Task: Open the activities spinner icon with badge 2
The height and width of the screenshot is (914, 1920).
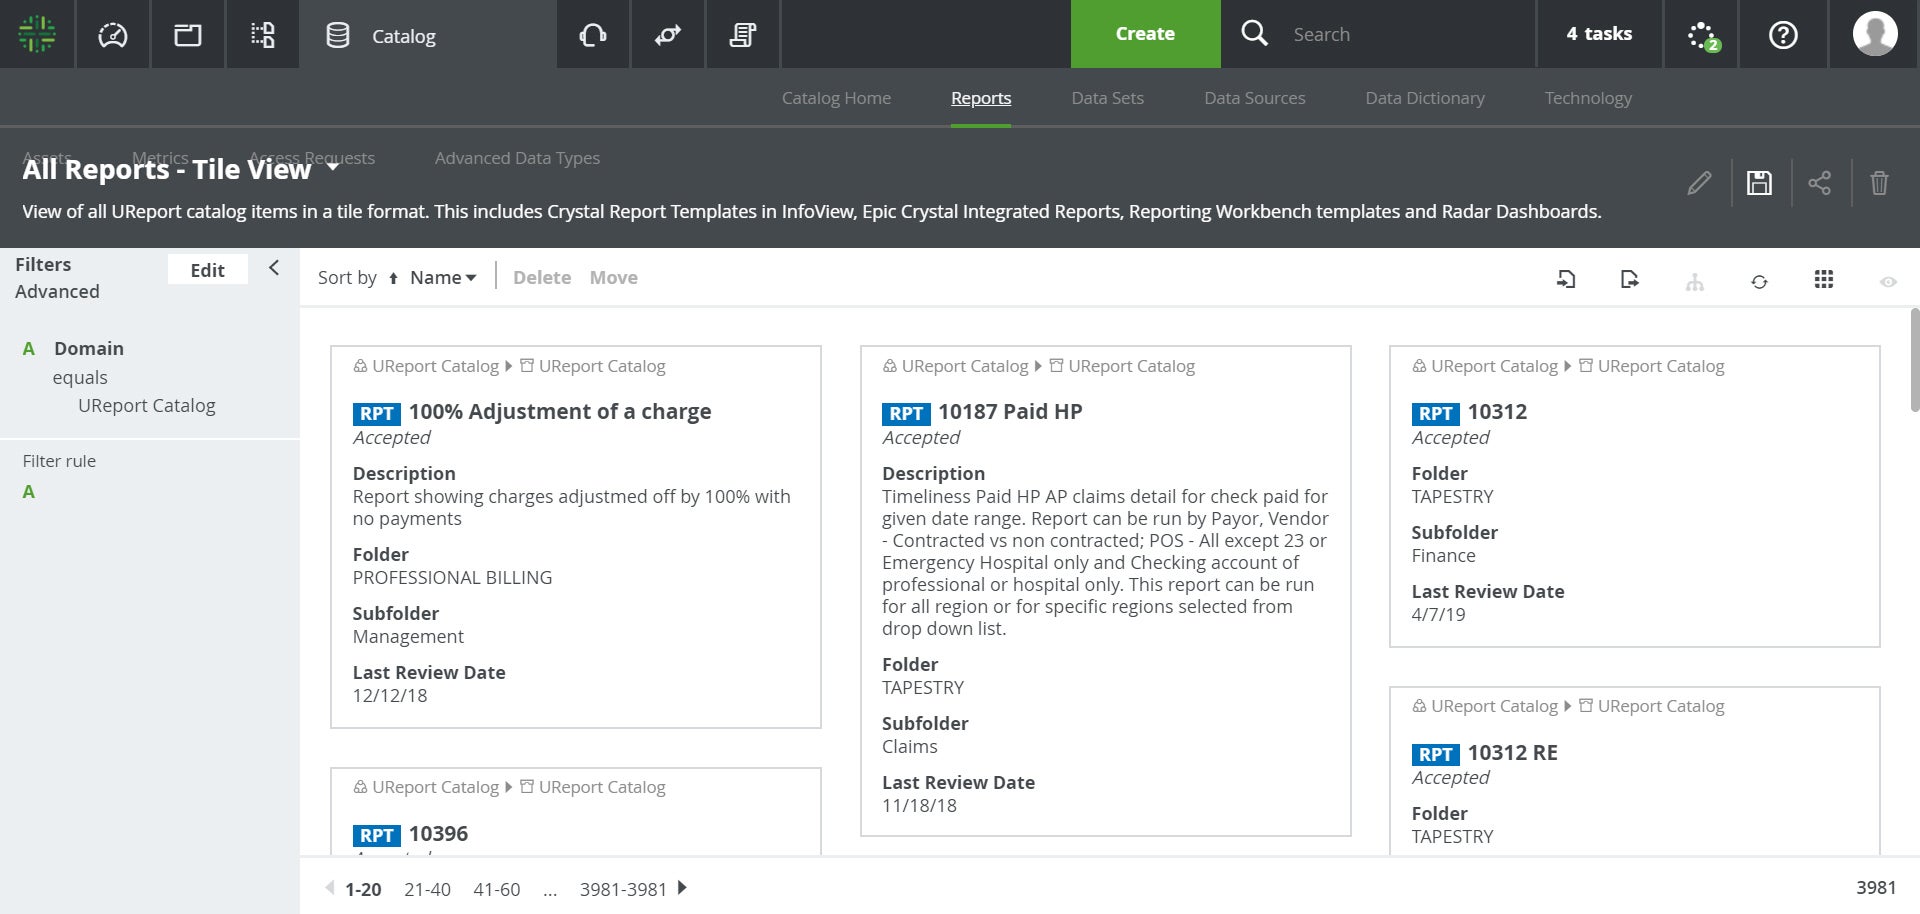Action: [1702, 36]
